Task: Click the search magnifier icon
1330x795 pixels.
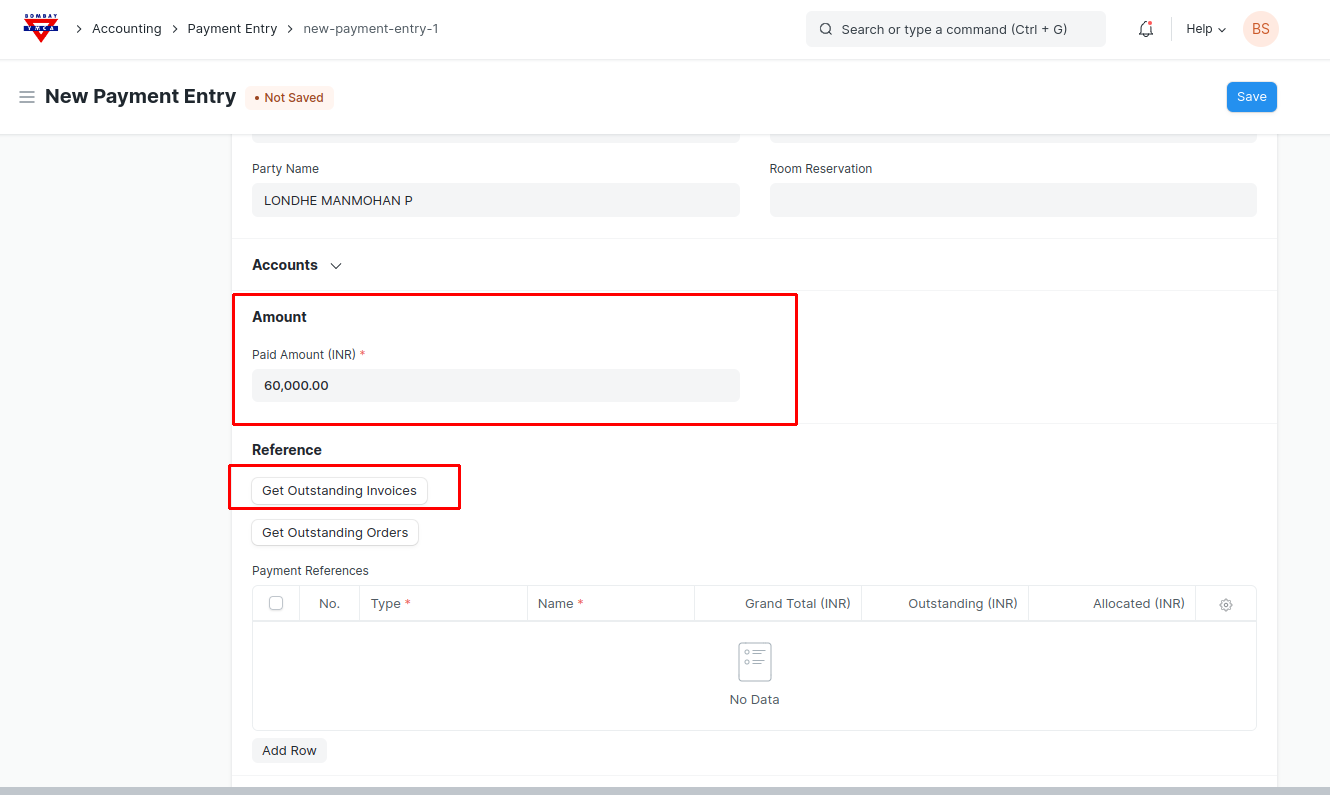Action: 826,29
